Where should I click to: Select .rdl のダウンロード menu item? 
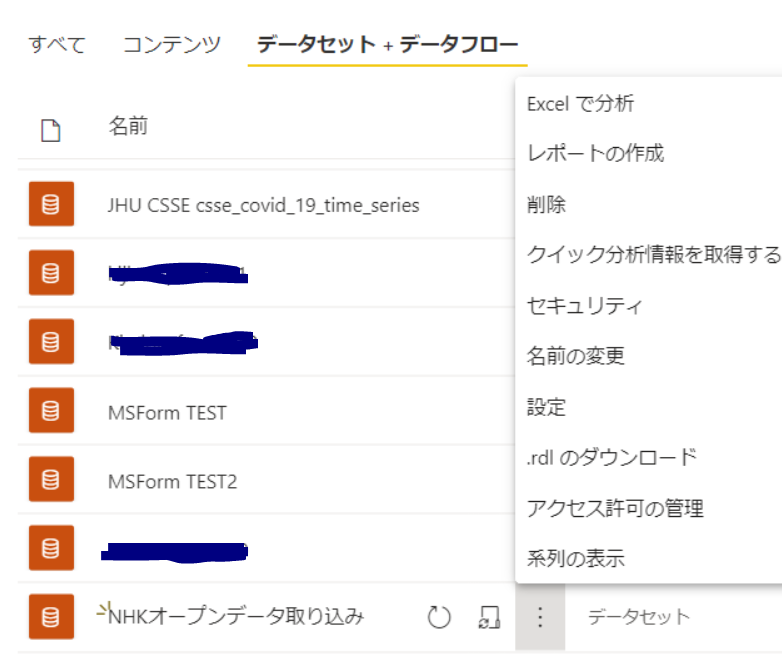[612, 457]
